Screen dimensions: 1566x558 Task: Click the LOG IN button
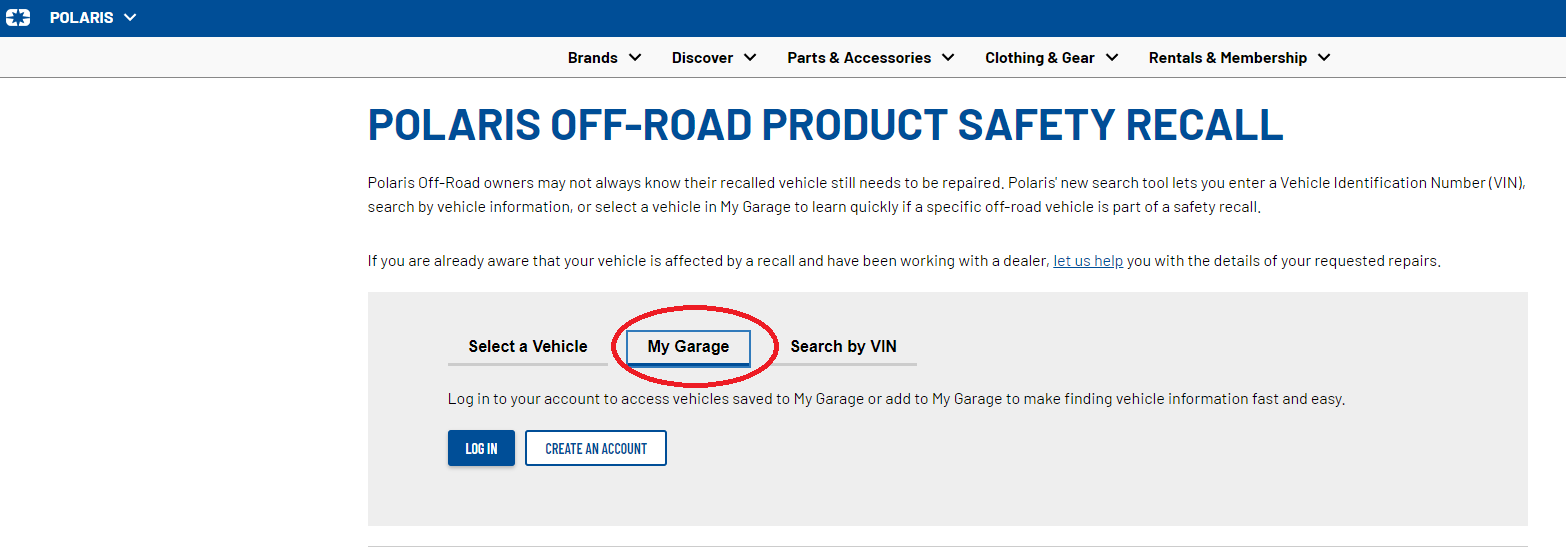(481, 448)
